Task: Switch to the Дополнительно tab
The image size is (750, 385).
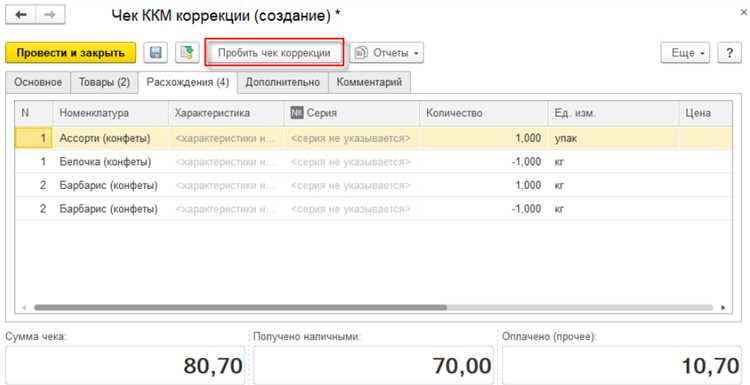Action: pyautogui.click(x=283, y=82)
